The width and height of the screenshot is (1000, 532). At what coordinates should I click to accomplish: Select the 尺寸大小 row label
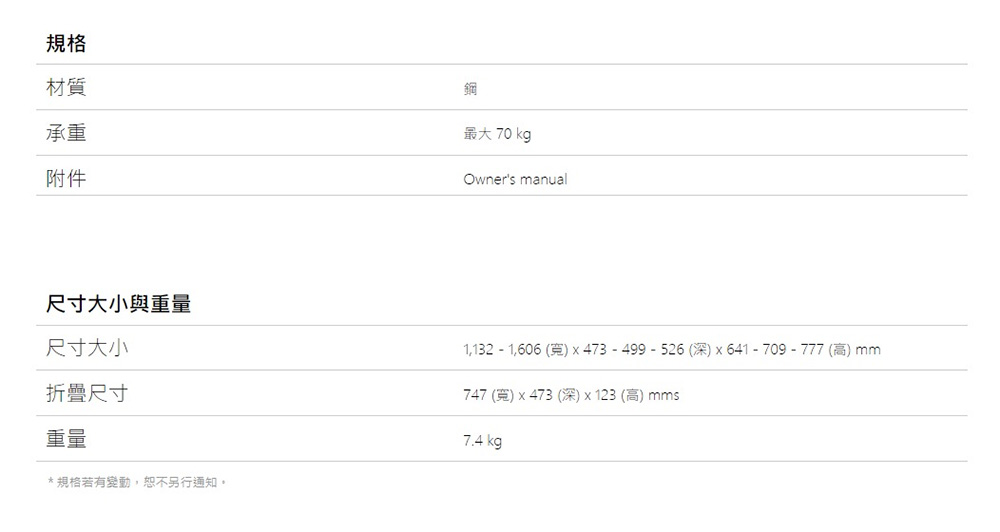87,348
